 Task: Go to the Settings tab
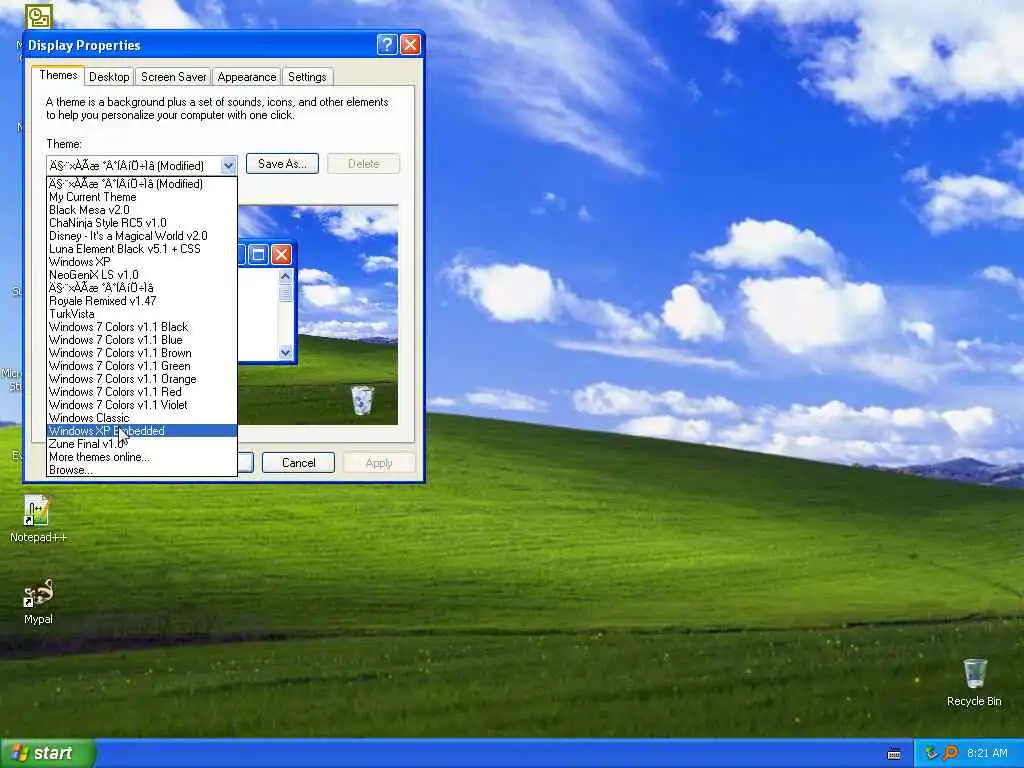[307, 76]
